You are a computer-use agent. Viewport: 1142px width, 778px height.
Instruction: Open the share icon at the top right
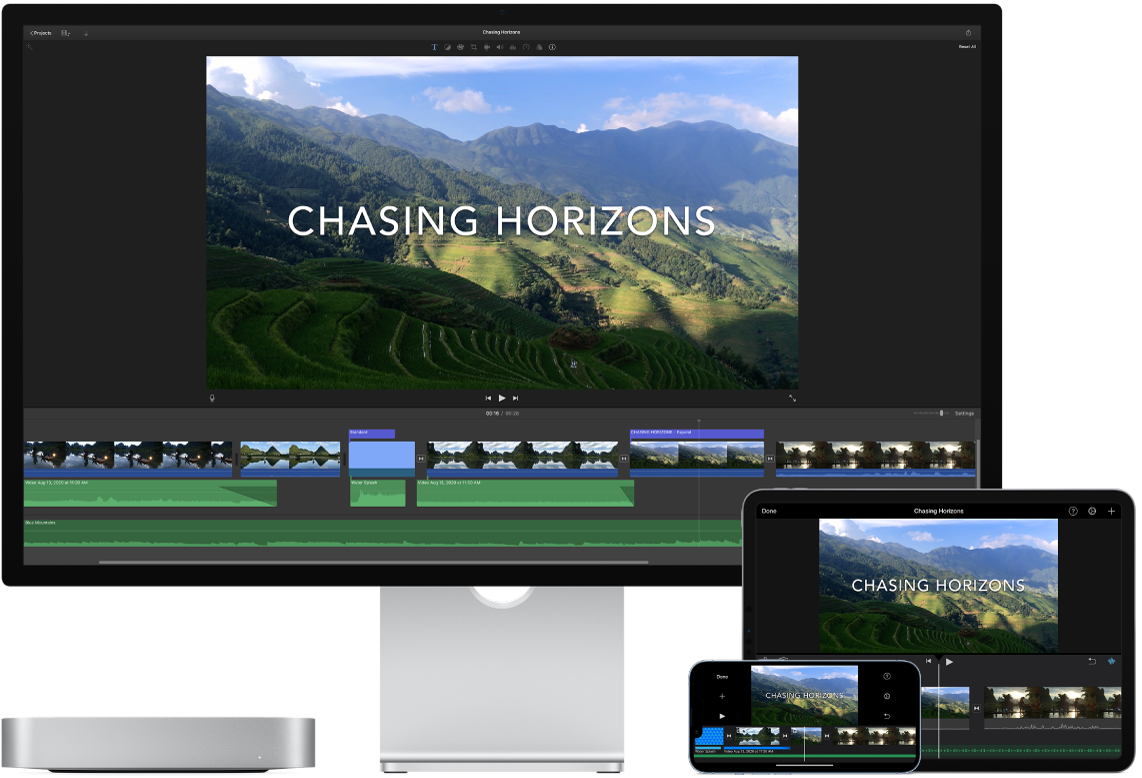(969, 32)
